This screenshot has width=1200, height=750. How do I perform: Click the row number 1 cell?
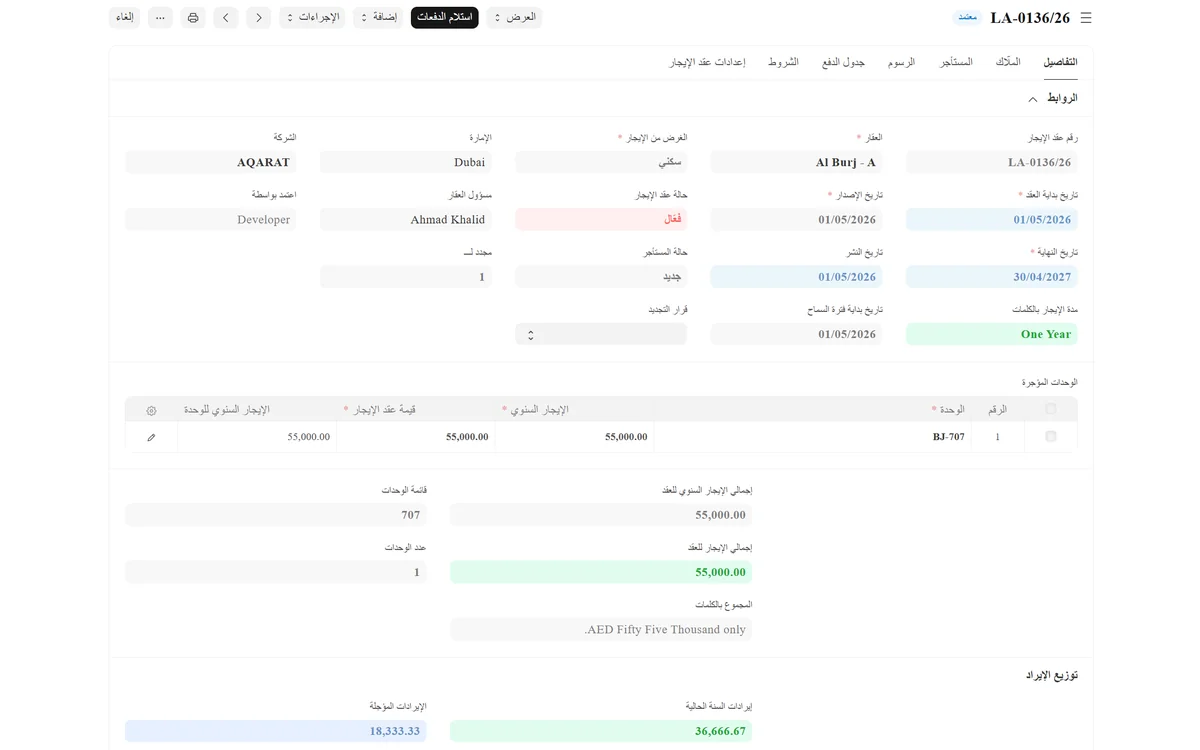(997, 437)
